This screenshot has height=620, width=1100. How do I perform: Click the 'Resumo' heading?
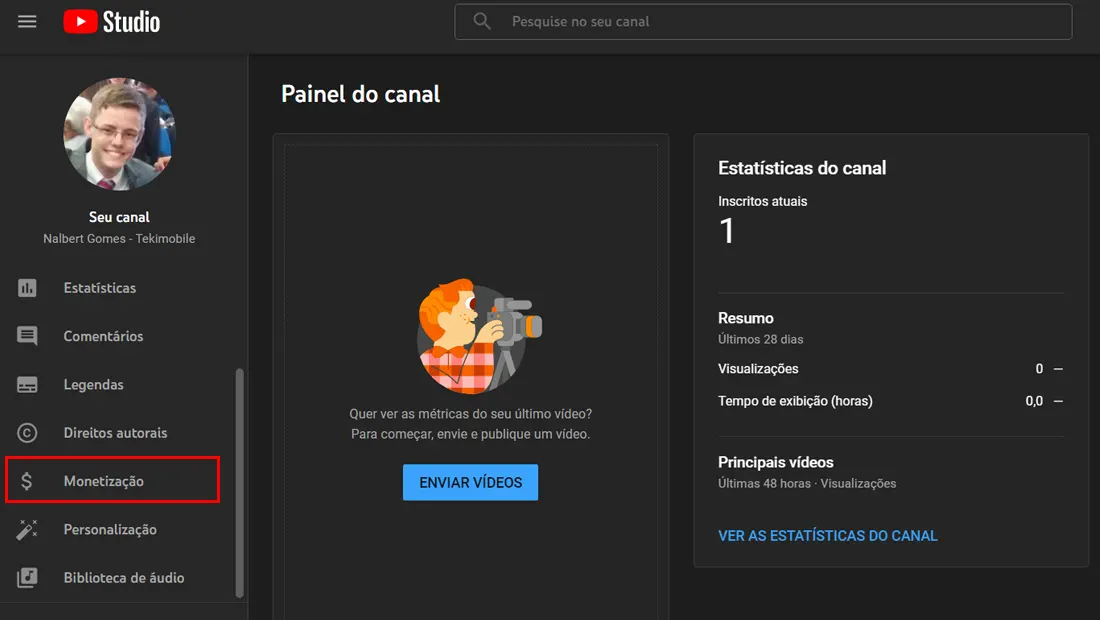point(746,318)
